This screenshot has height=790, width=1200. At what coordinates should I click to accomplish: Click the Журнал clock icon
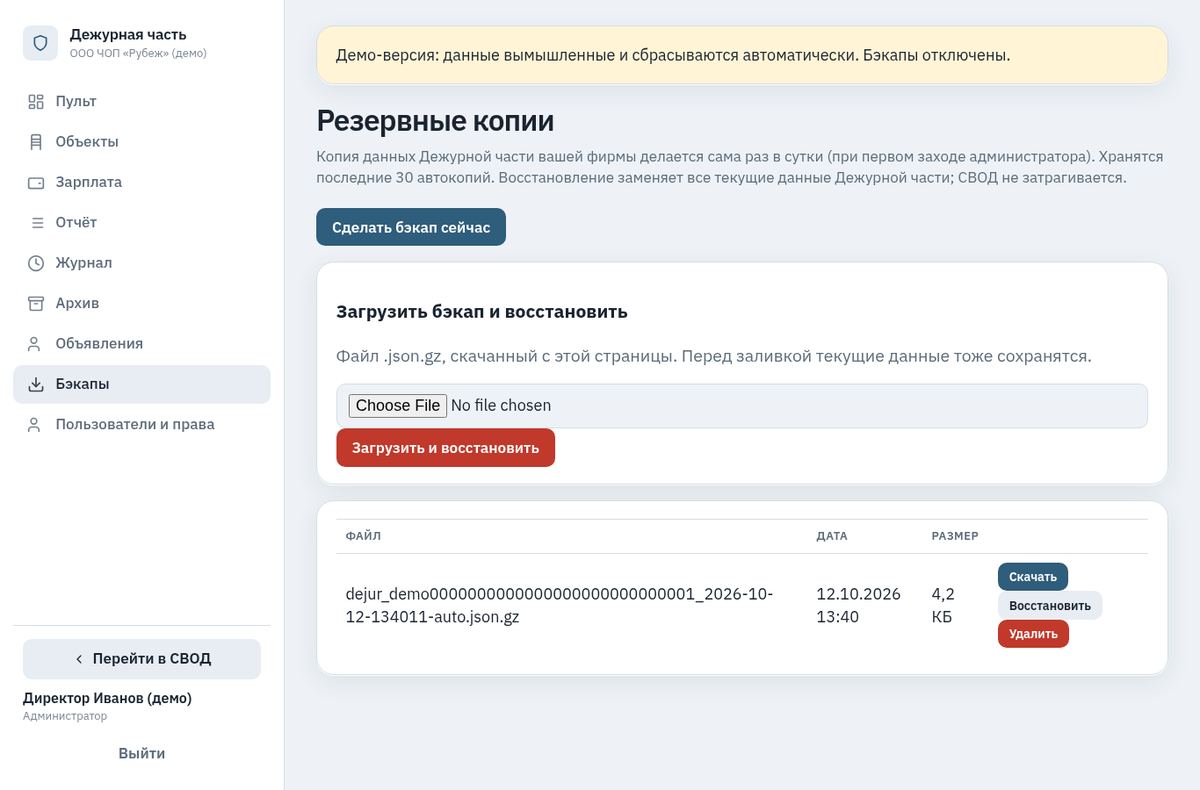[36, 263]
